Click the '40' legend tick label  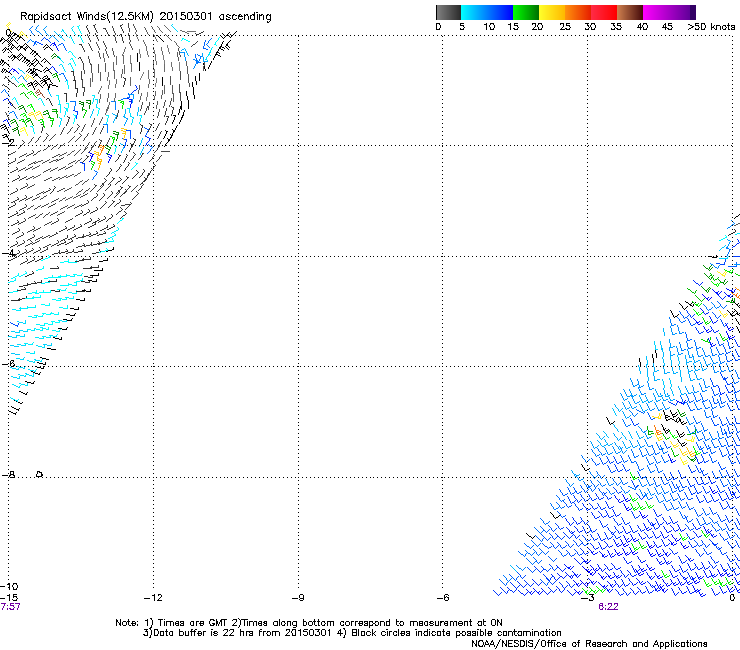click(642, 26)
